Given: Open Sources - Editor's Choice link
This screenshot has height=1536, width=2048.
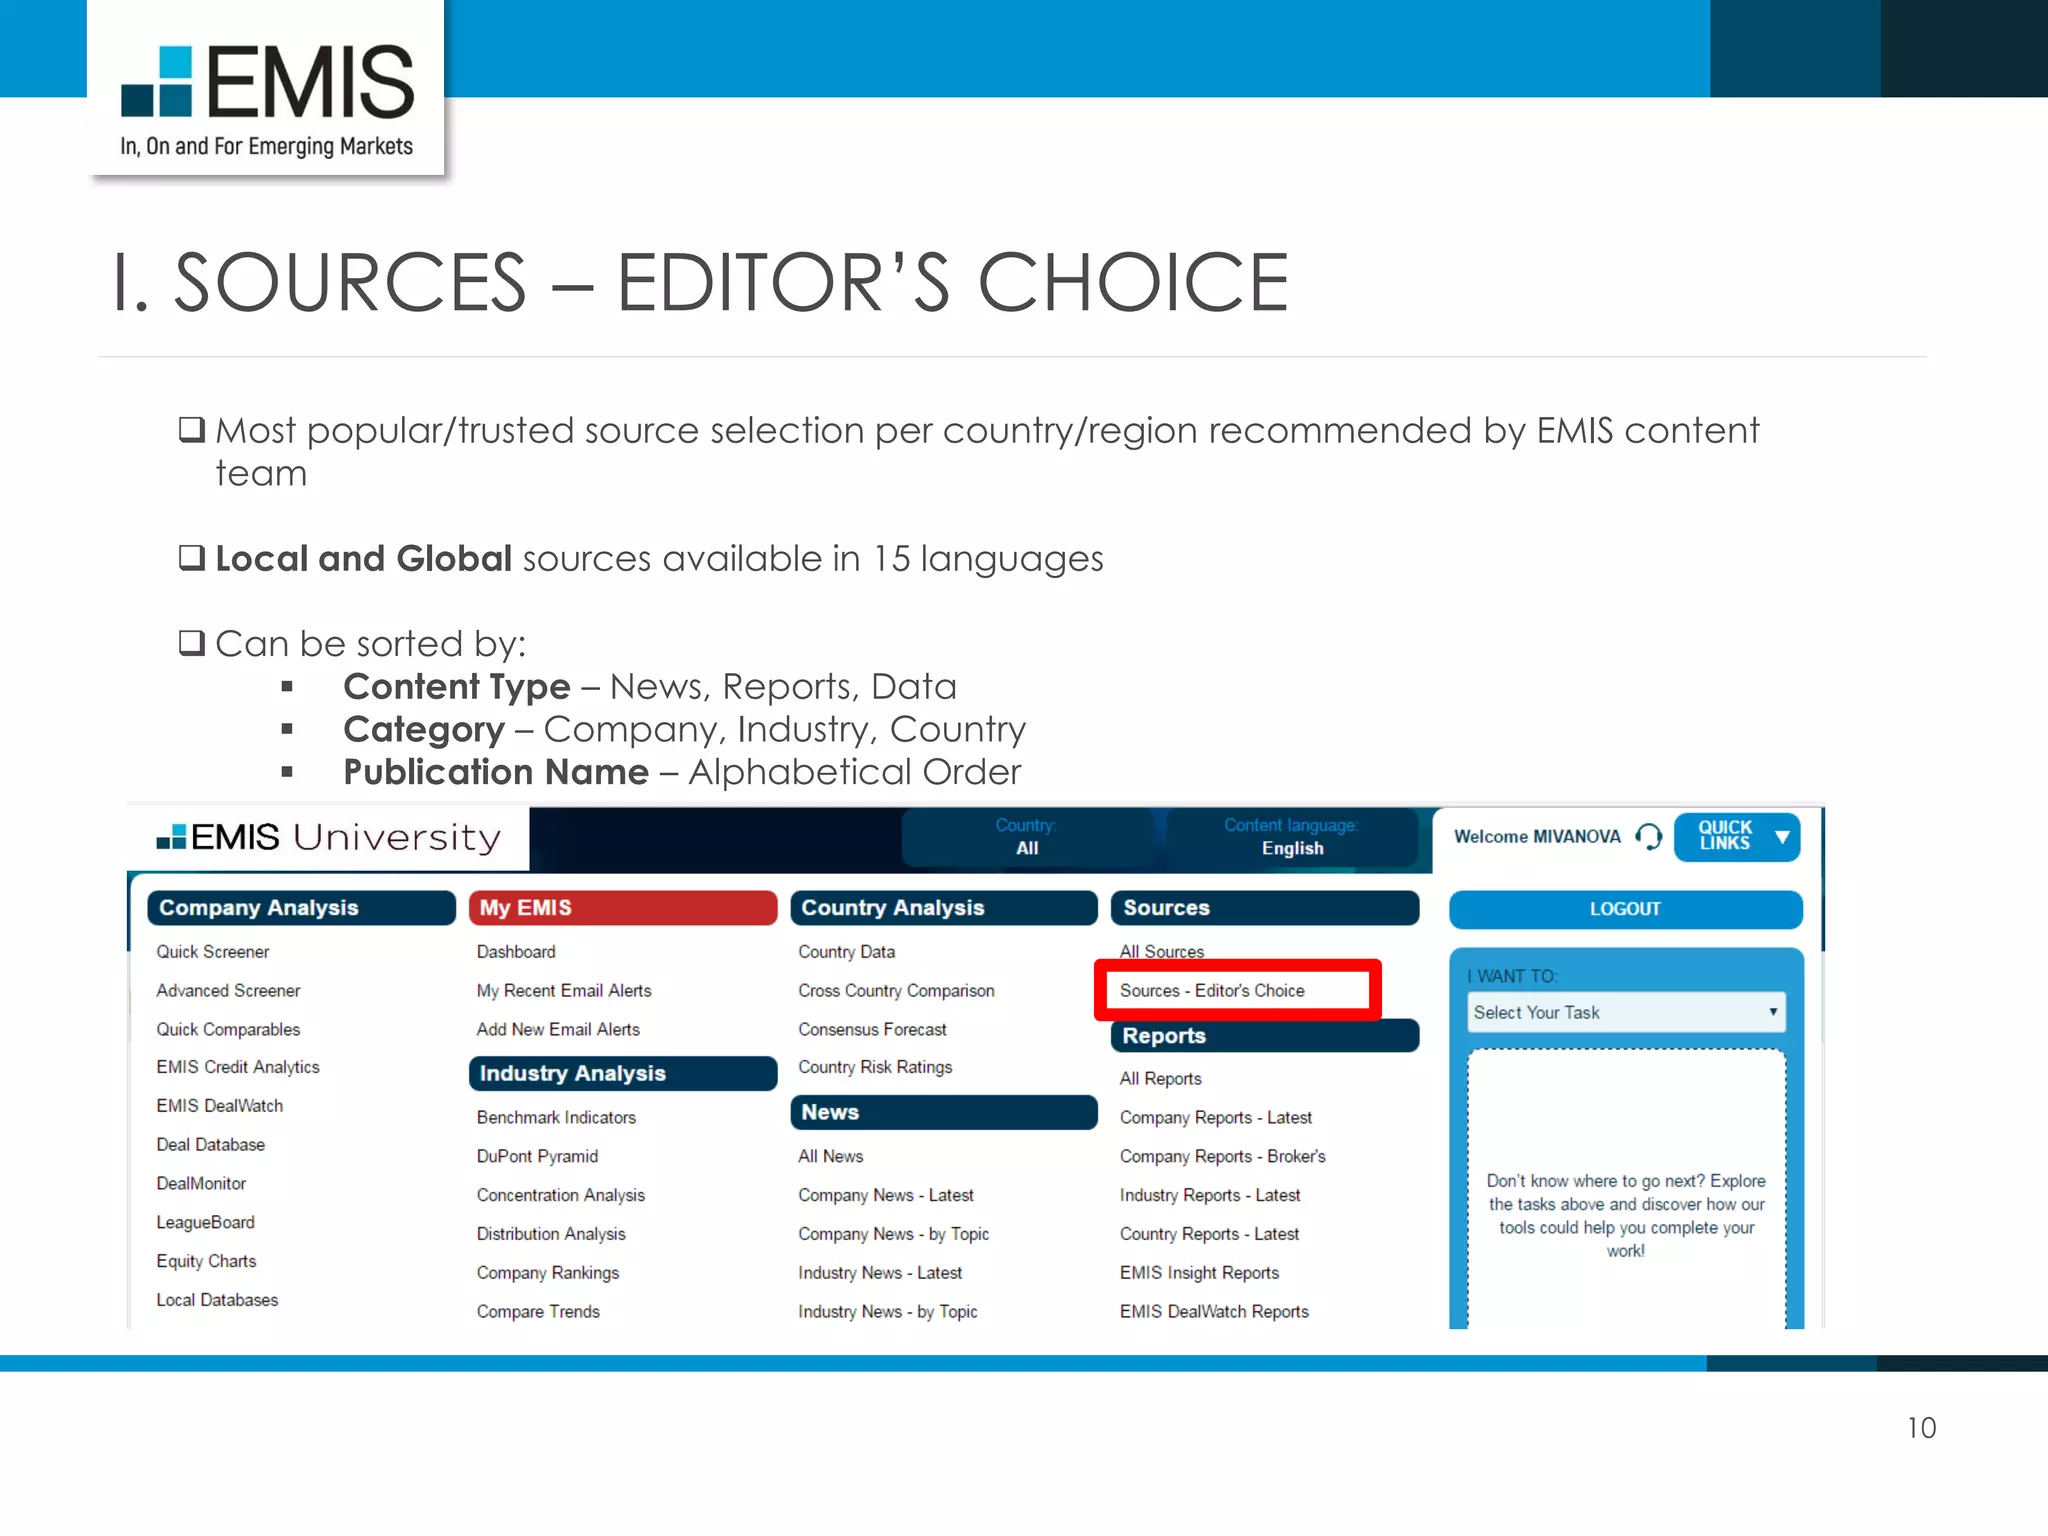Looking at the screenshot, I should (x=1212, y=990).
